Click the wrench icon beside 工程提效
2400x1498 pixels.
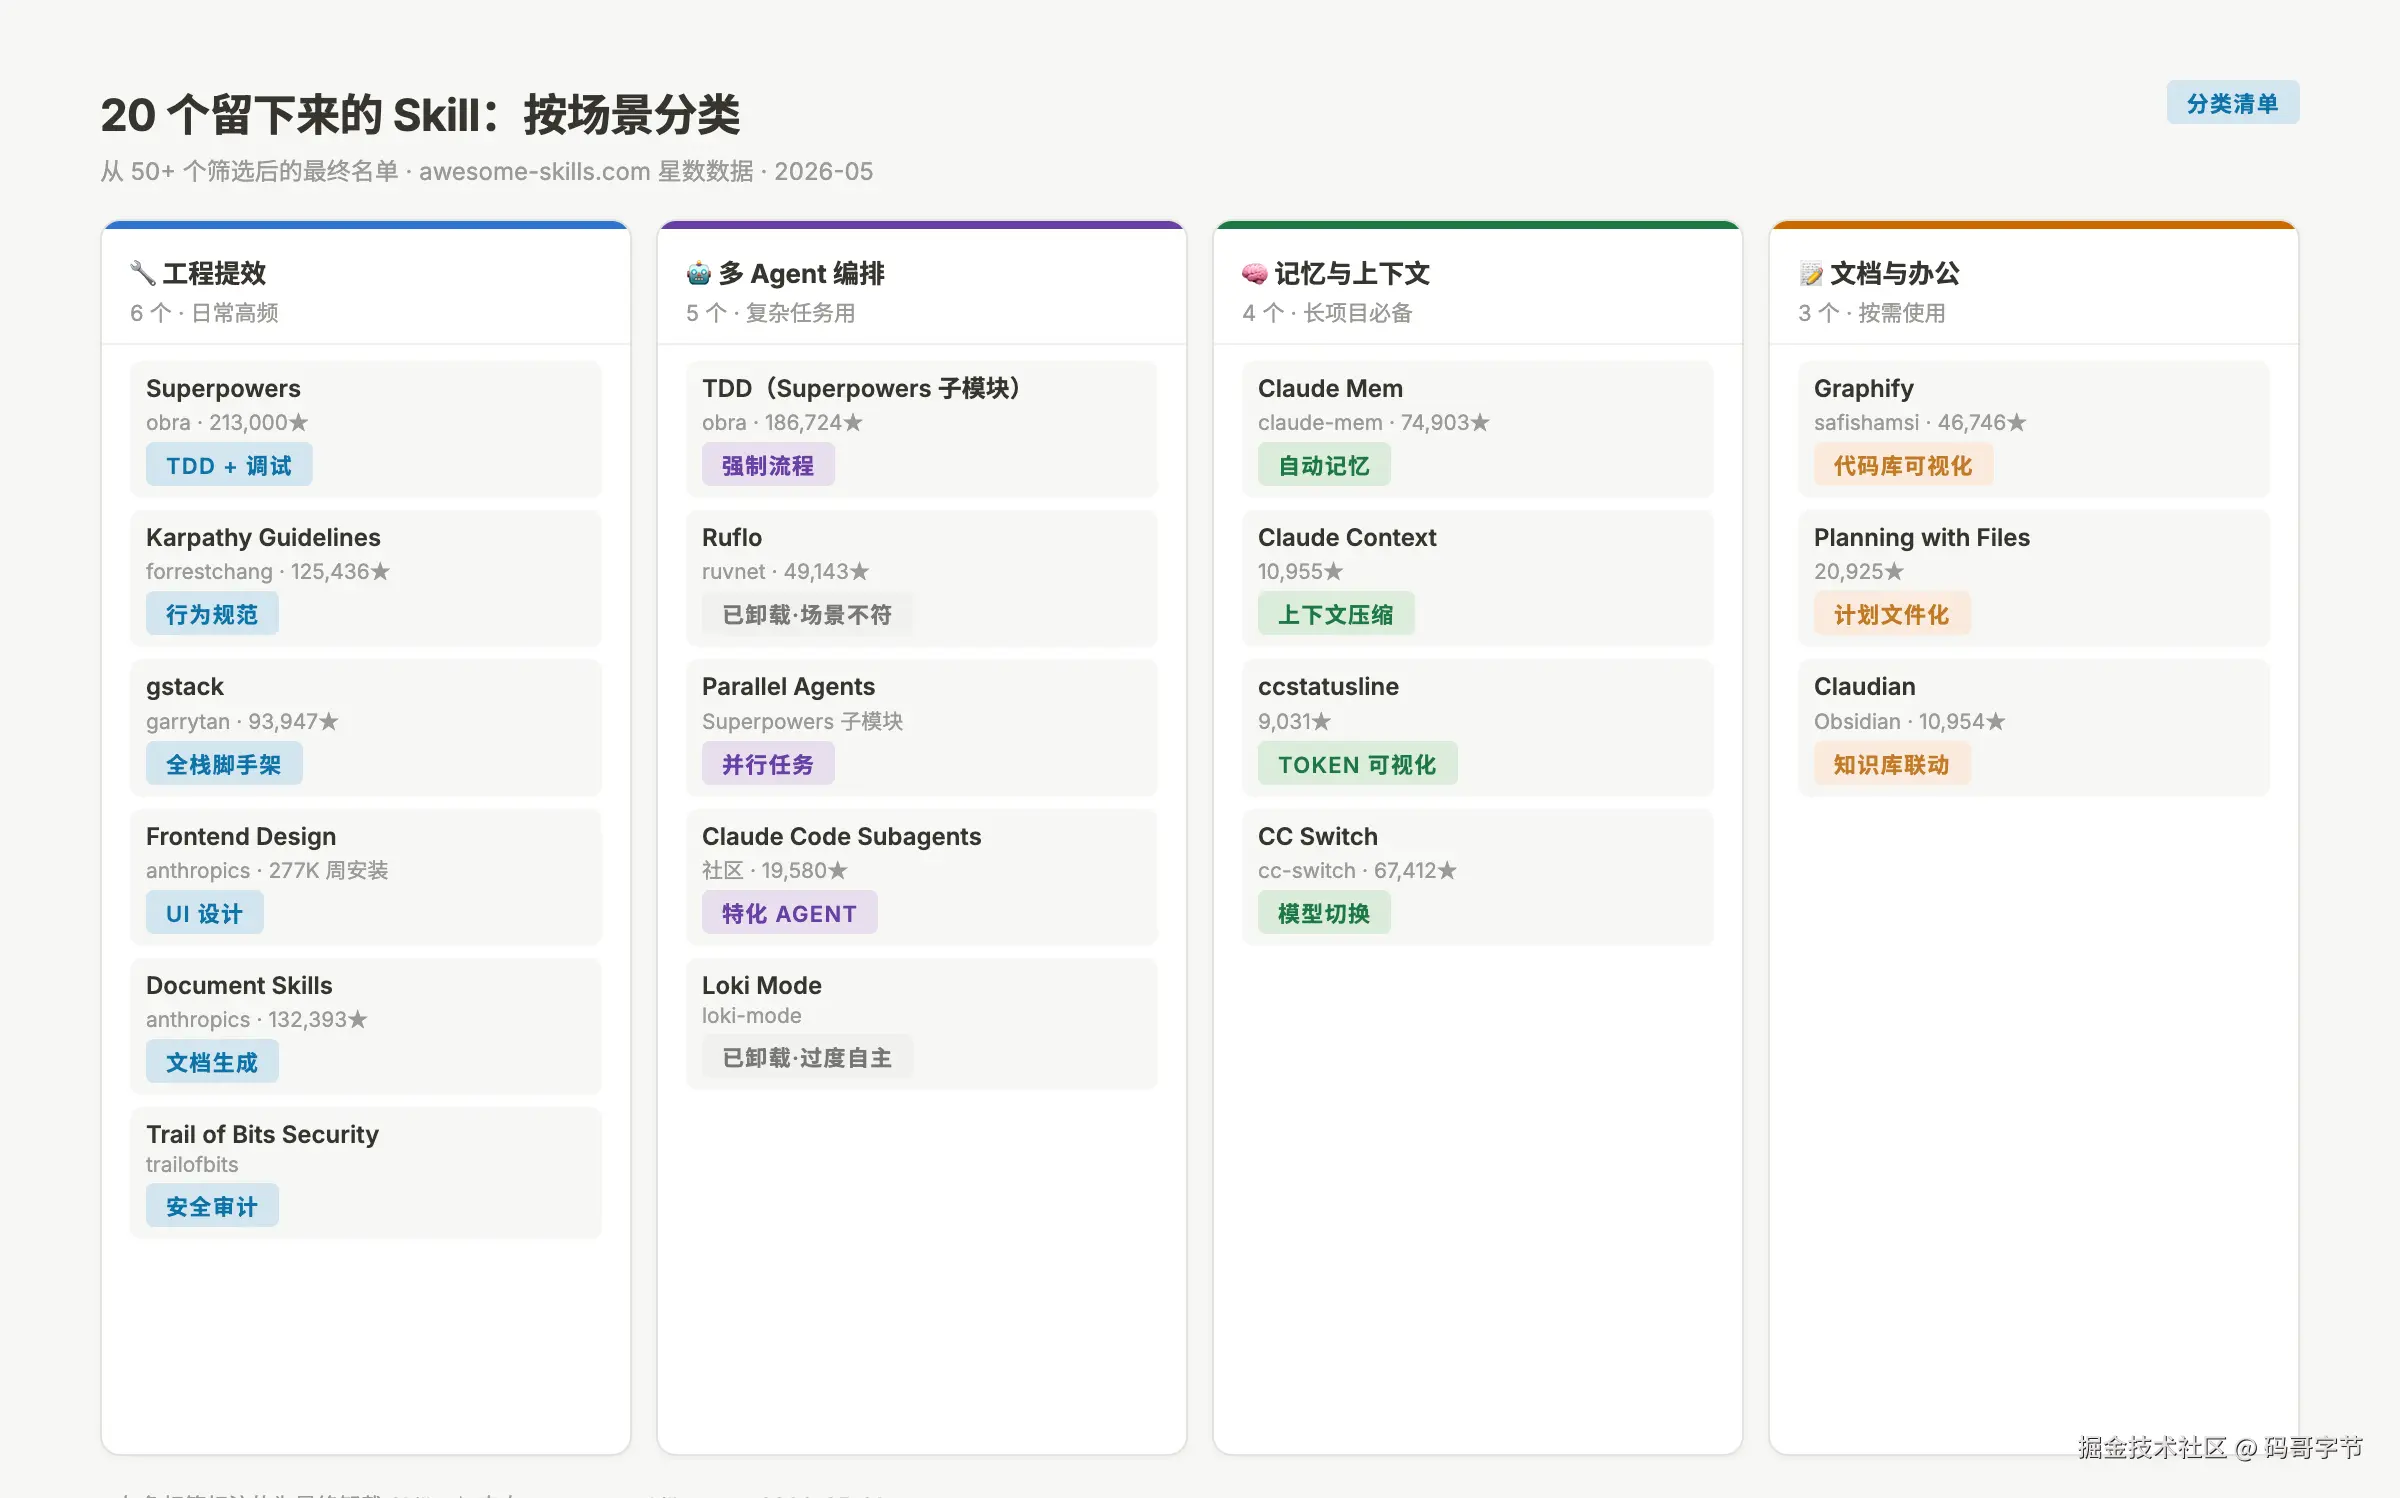[x=143, y=273]
